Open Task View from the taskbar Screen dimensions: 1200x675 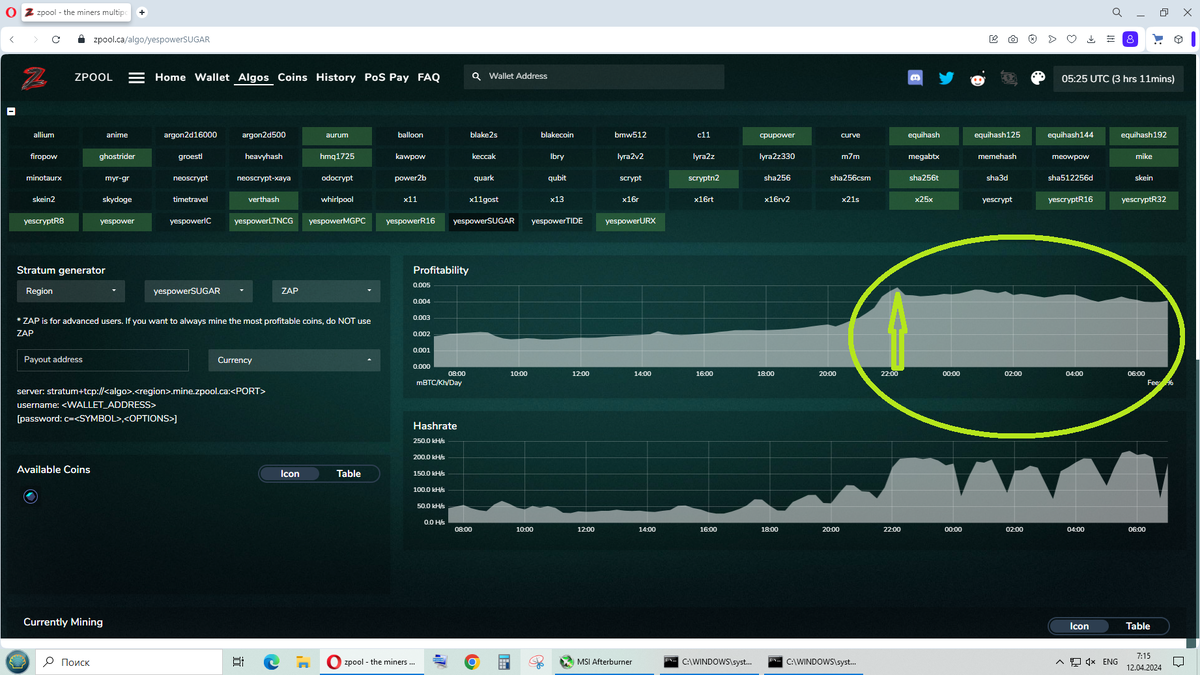point(238,661)
